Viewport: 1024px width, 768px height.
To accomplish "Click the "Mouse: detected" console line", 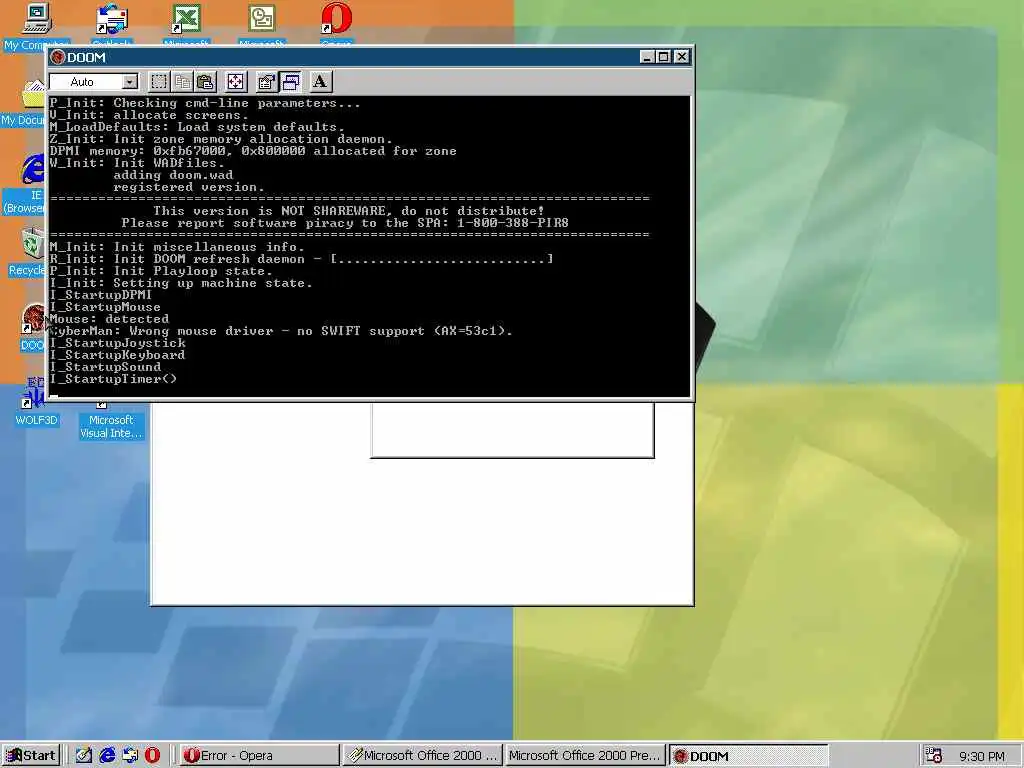I will pyautogui.click(x=109, y=319).
